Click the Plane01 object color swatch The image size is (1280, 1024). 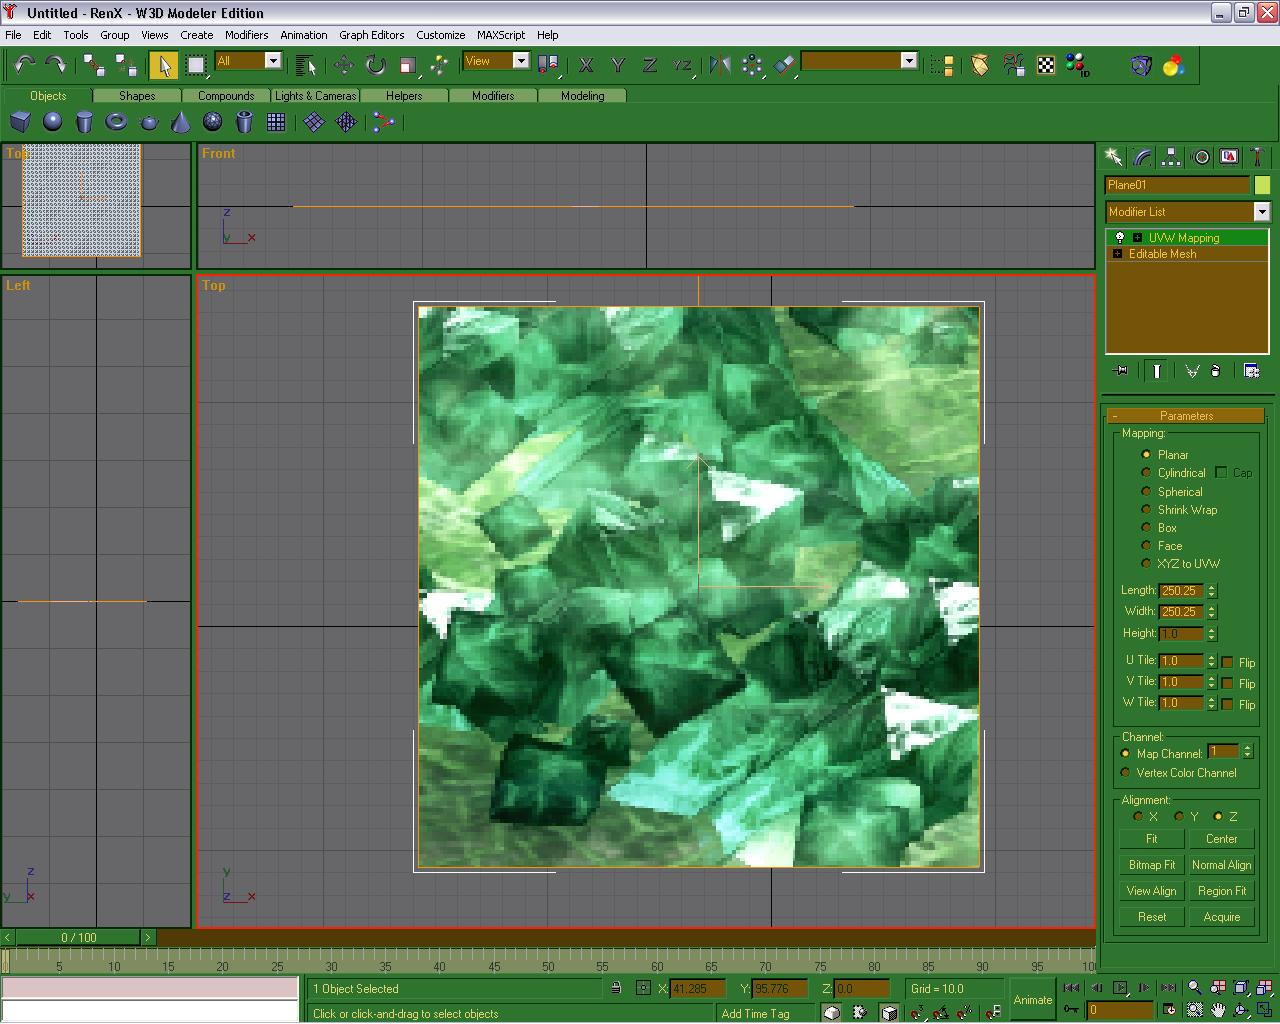[x=1262, y=185]
